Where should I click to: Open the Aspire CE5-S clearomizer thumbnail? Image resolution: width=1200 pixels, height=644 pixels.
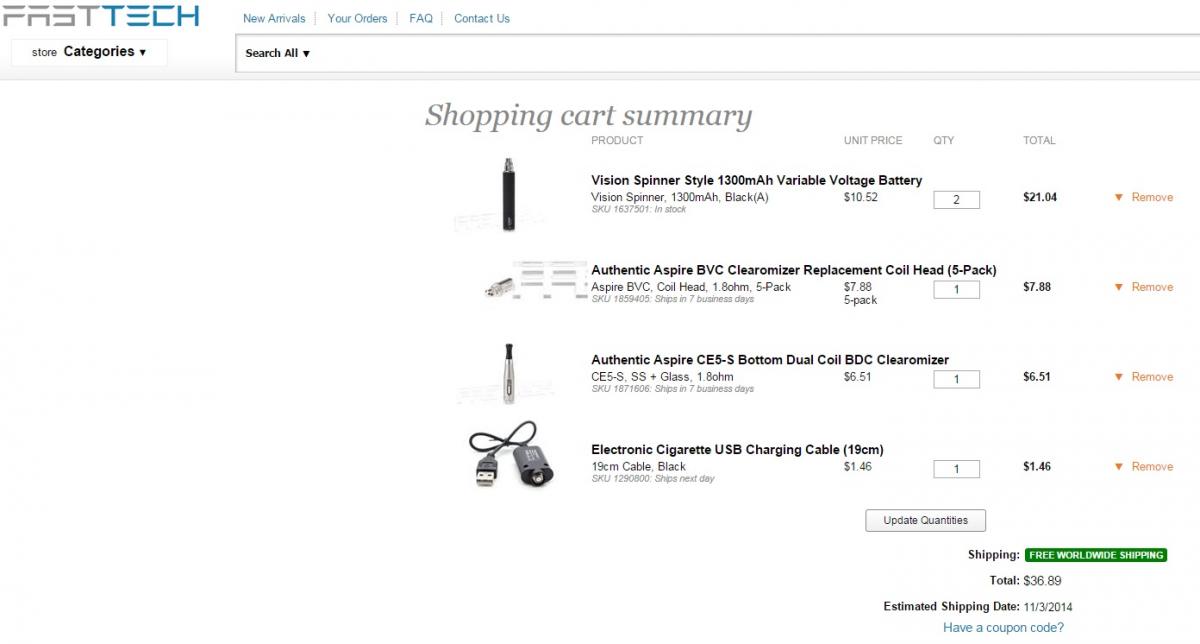pyautogui.click(x=508, y=373)
